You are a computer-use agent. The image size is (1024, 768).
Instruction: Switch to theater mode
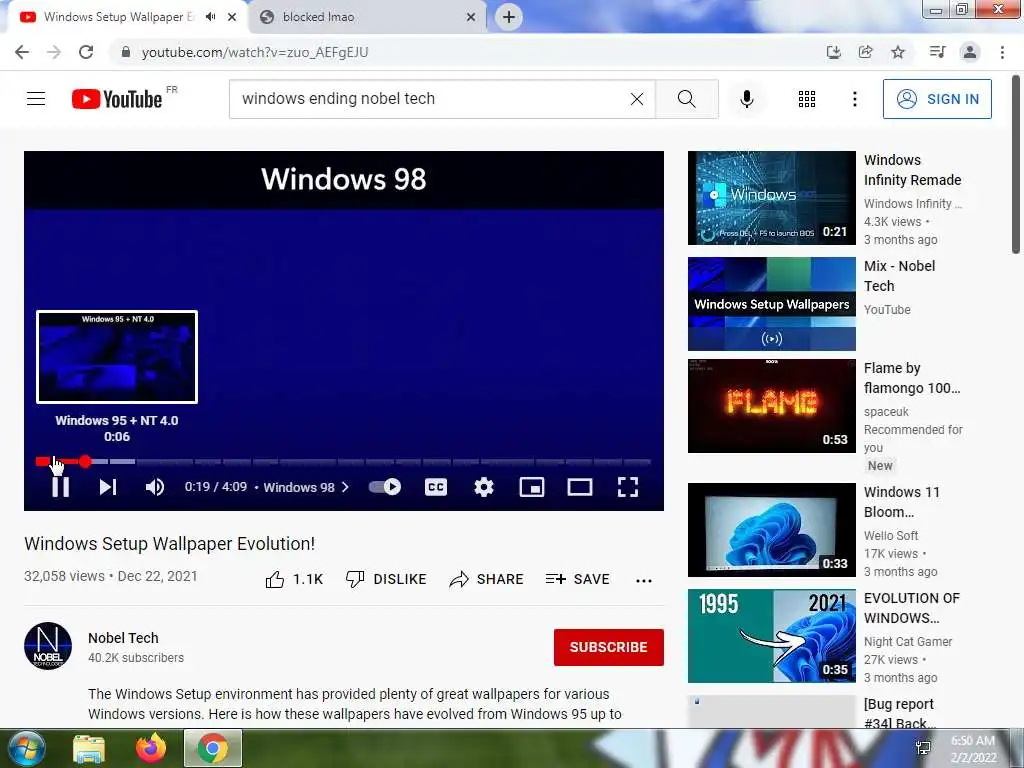580,487
